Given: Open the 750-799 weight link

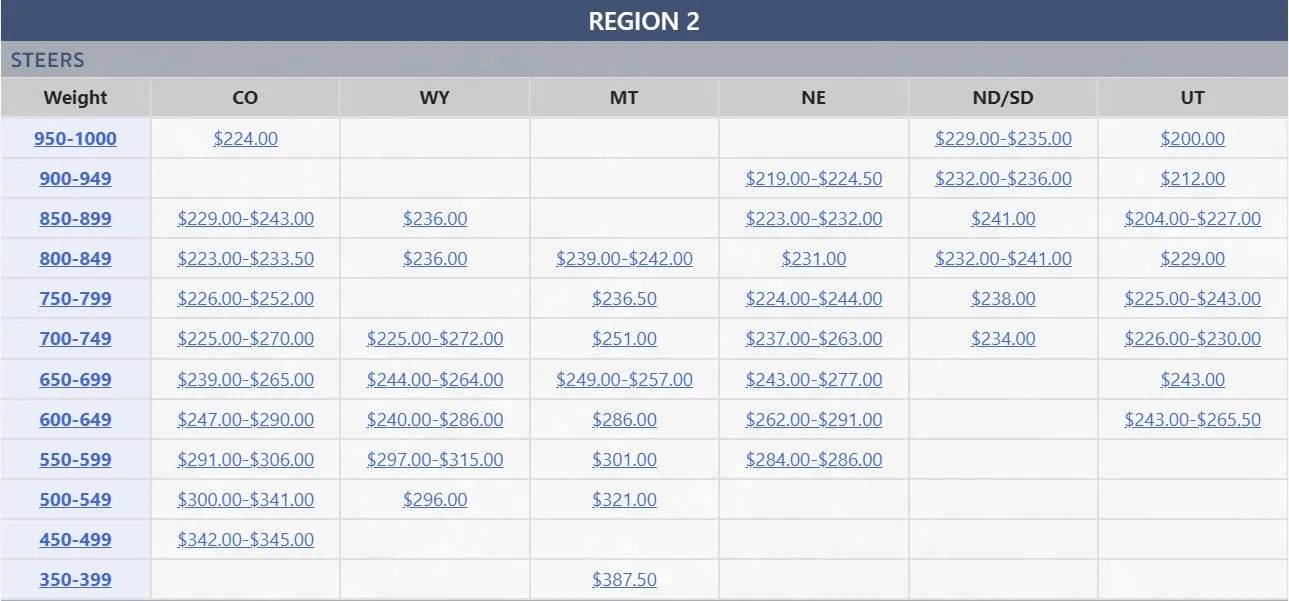Looking at the screenshot, I should point(75,299).
